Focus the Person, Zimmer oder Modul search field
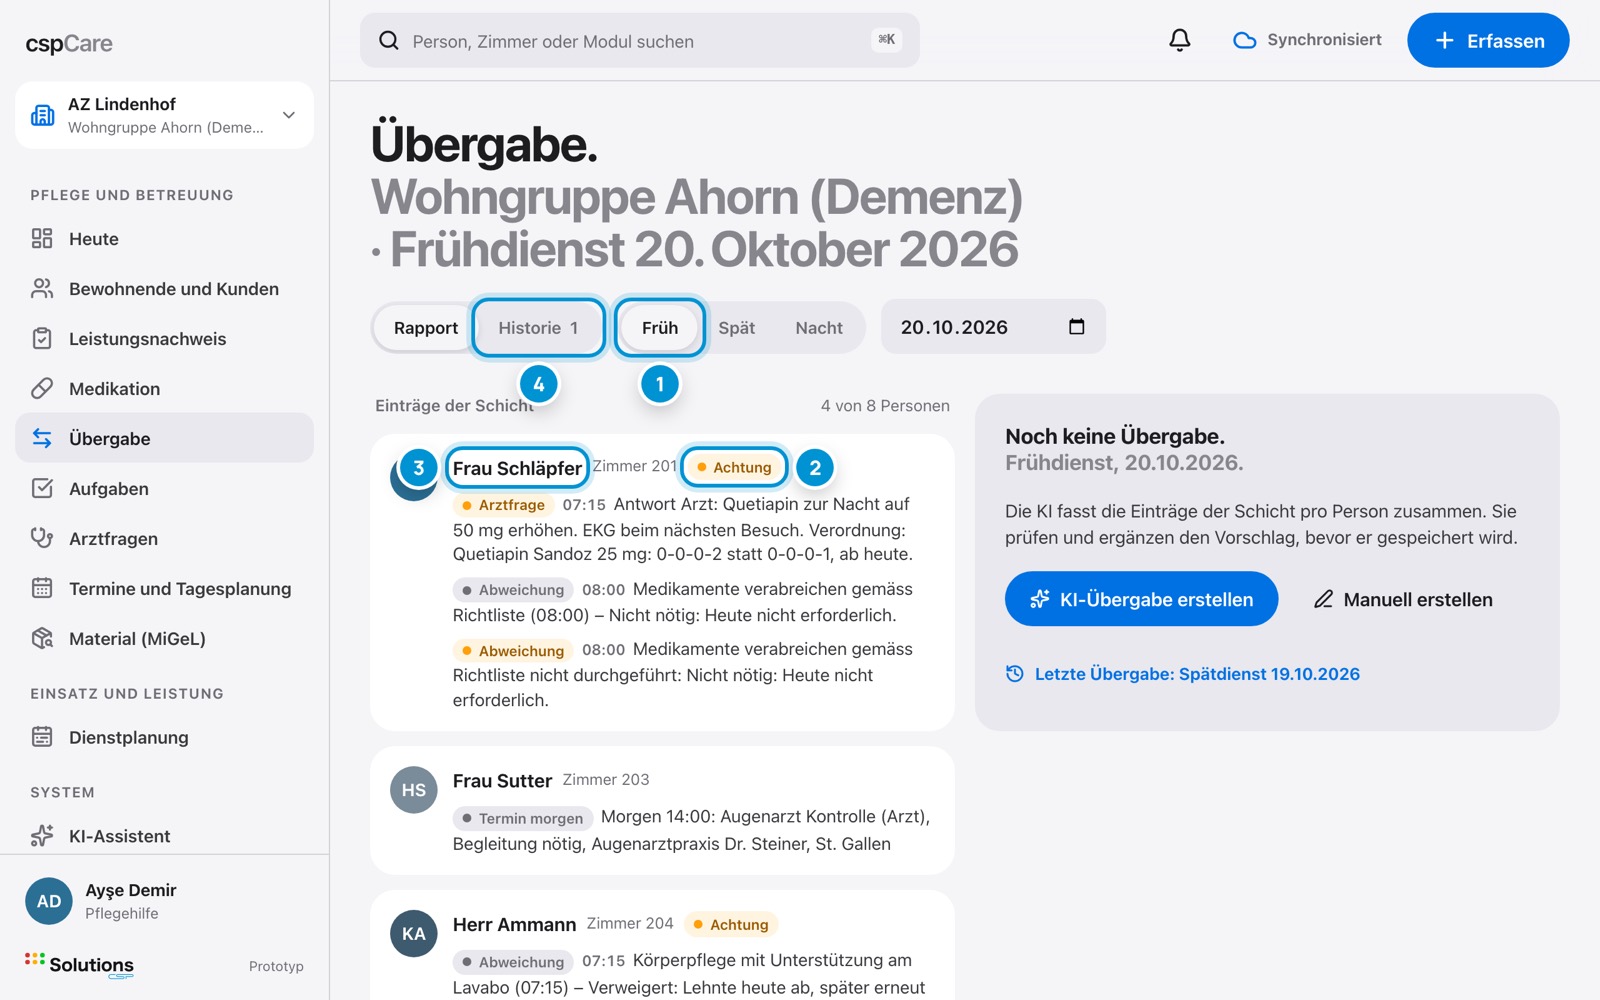Viewport: 1600px width, 1000px height. 640,40
